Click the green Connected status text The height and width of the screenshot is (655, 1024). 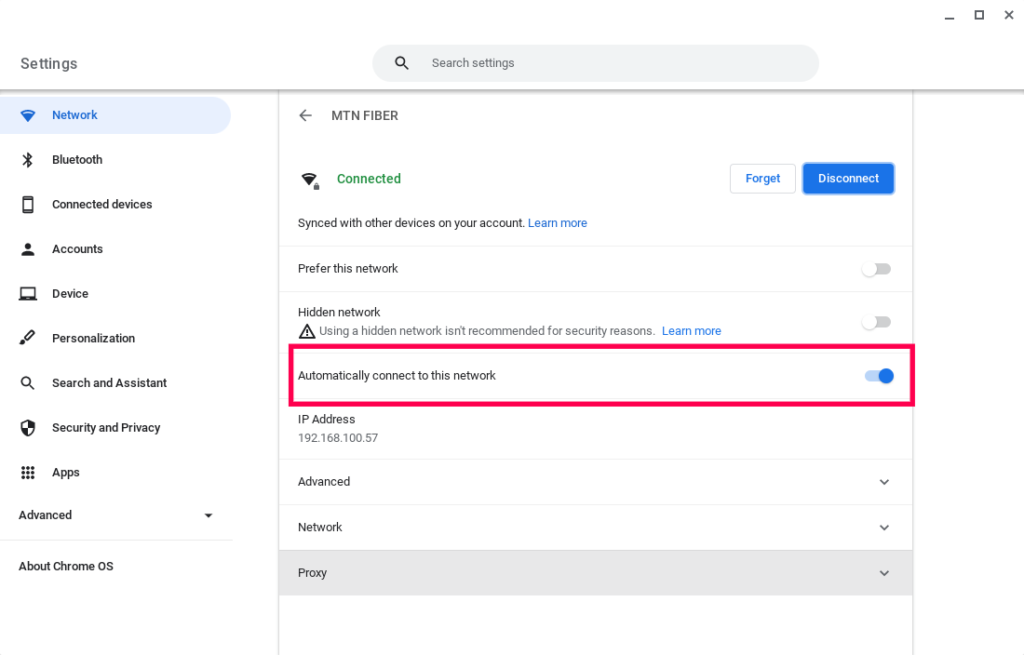[369, 179]
